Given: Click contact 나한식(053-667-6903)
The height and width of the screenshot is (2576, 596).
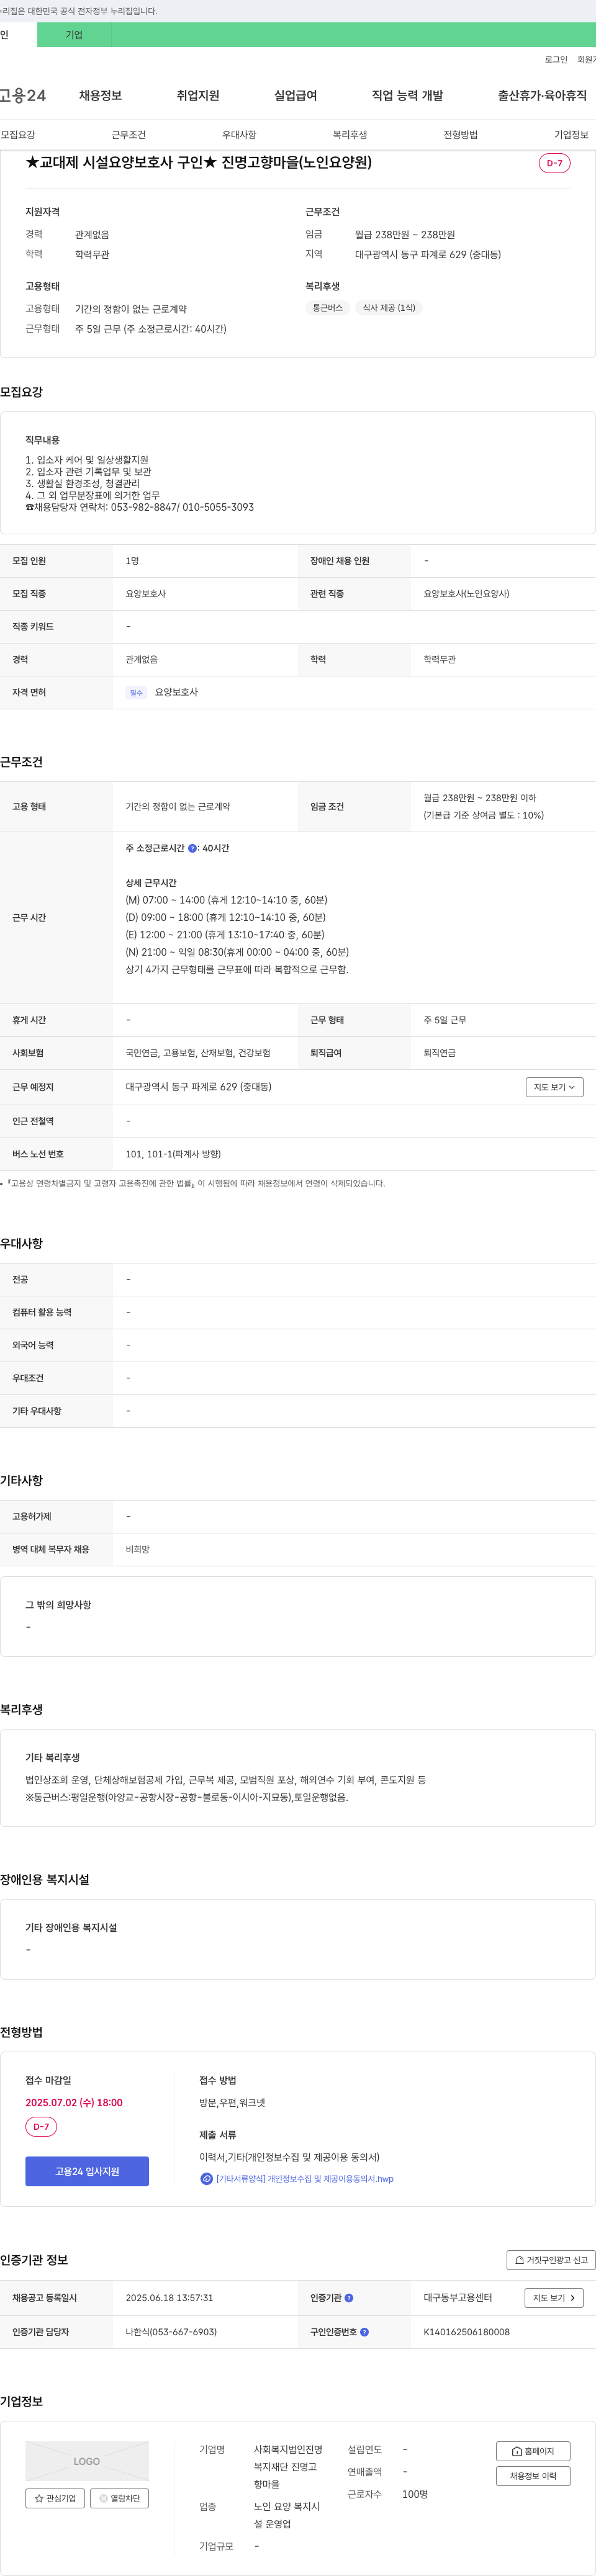Looking at the screenshot, I should pos(171,2332).
